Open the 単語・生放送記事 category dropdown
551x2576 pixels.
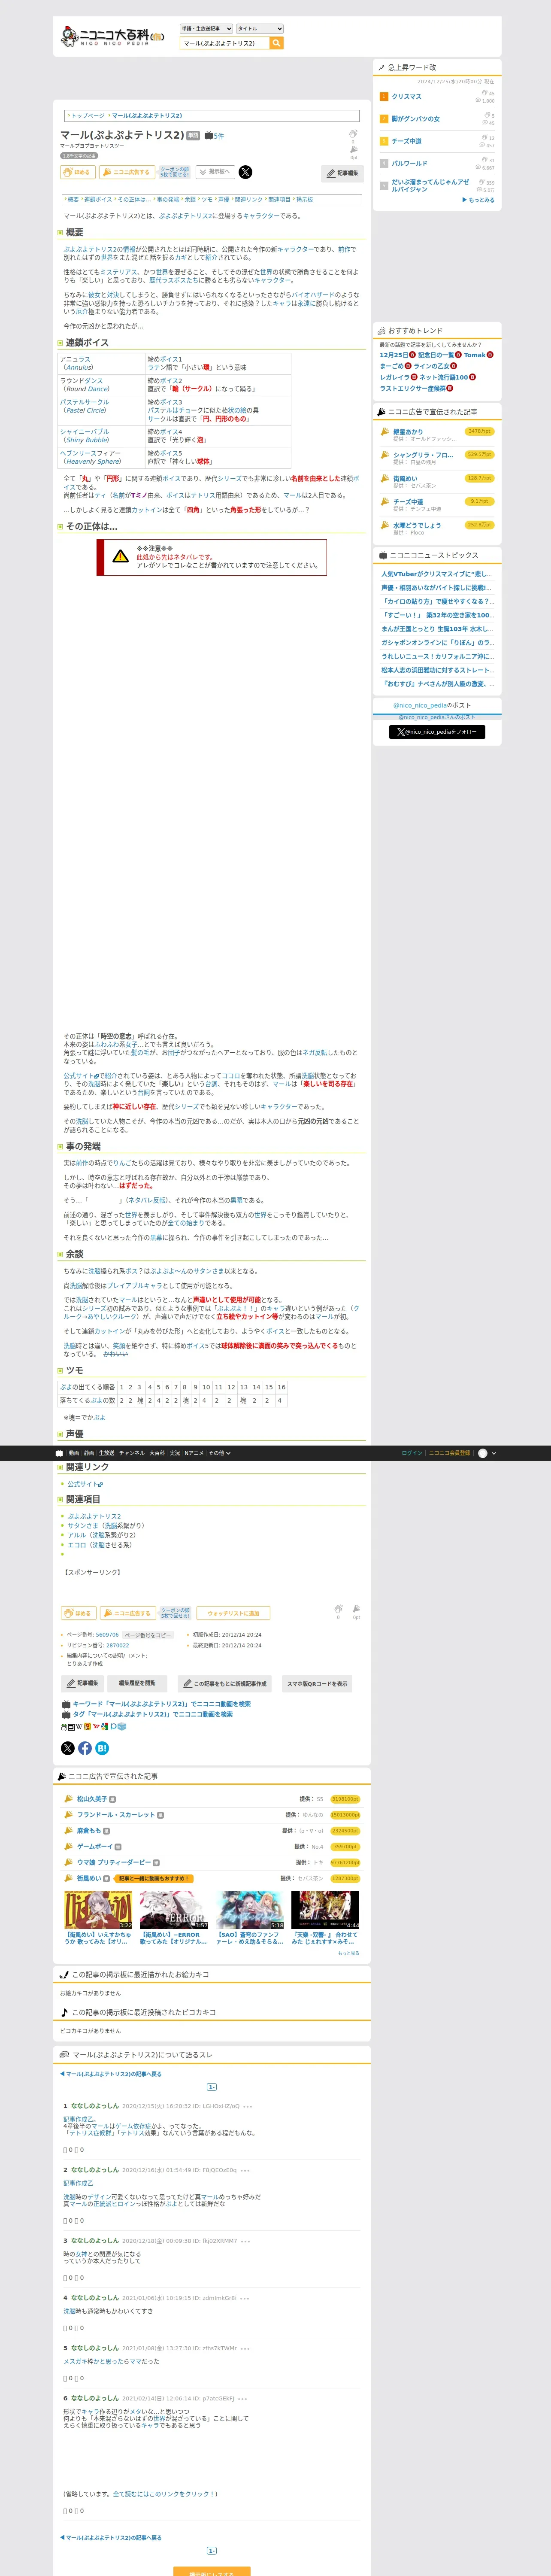pos(206,29)
